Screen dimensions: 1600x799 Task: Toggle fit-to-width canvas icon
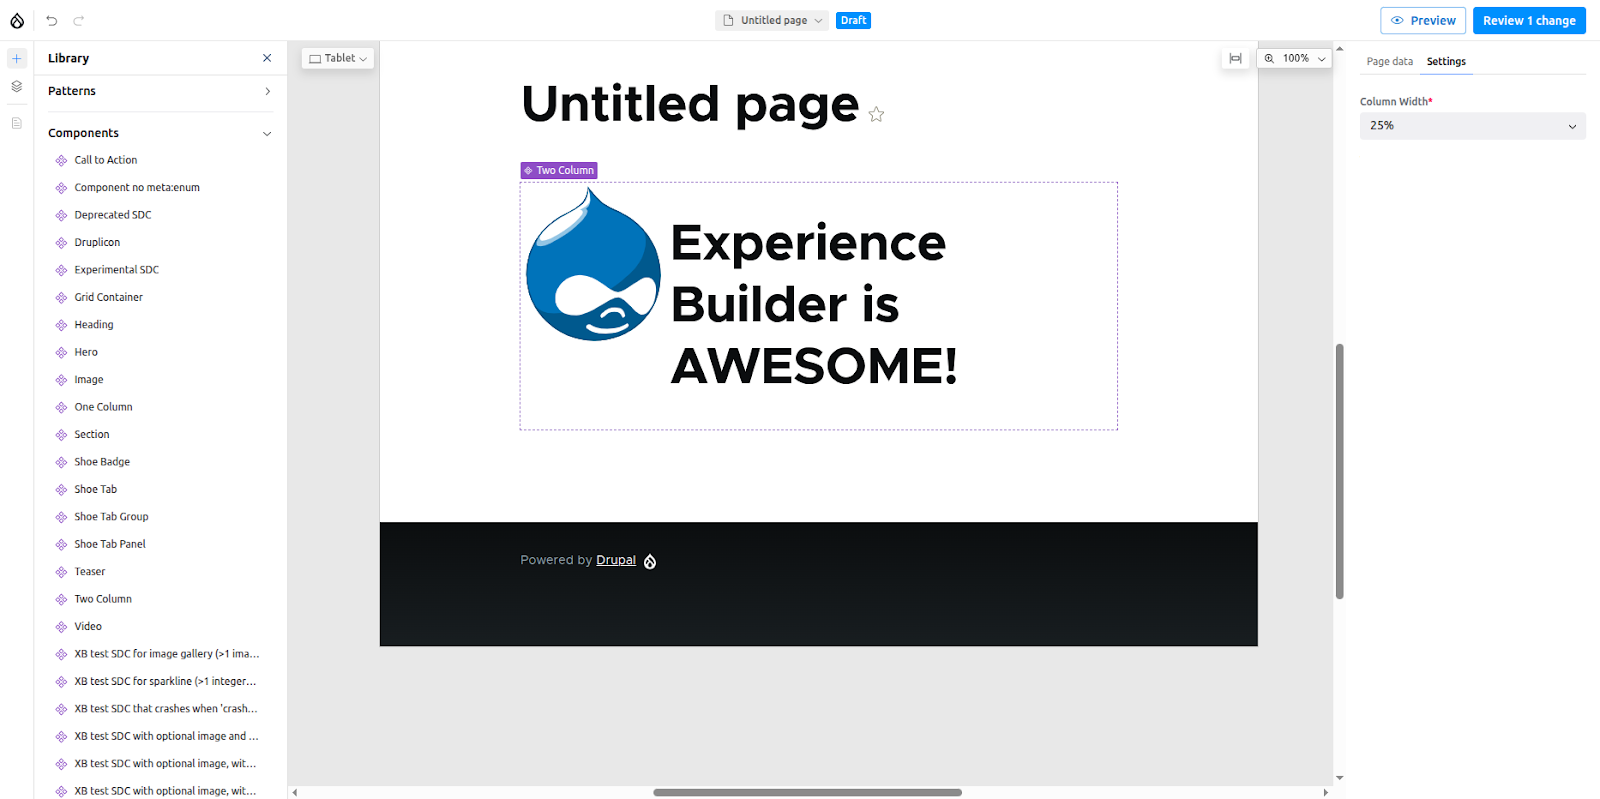coord(1235,58)
